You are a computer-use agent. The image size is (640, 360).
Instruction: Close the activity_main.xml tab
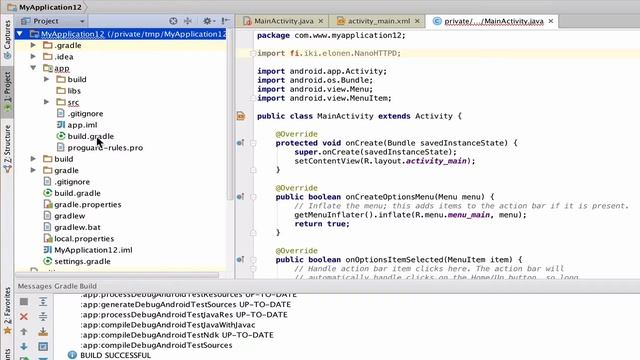click(417, 21)
